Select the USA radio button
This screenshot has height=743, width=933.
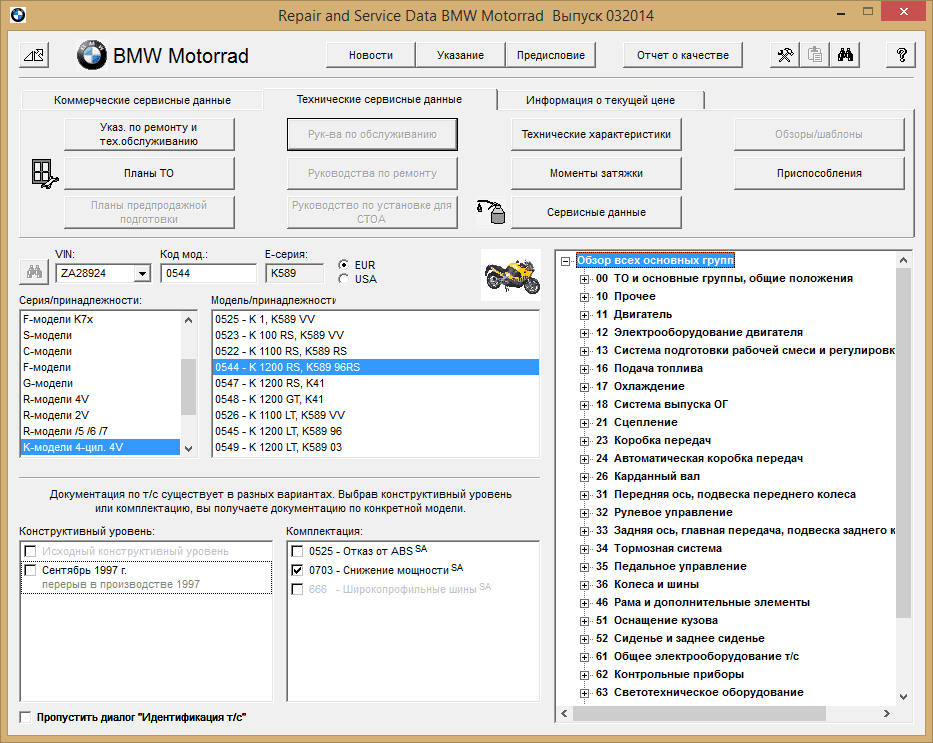(x=346, y=279)
